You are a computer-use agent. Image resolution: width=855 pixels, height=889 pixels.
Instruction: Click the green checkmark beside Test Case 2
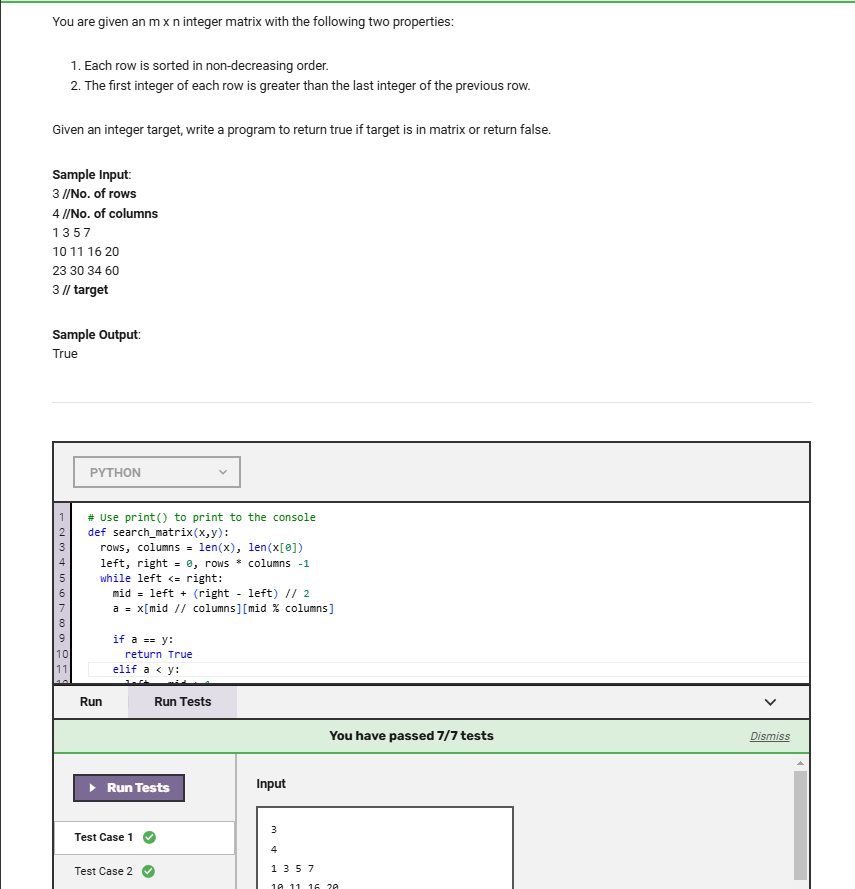click(149, 871)
